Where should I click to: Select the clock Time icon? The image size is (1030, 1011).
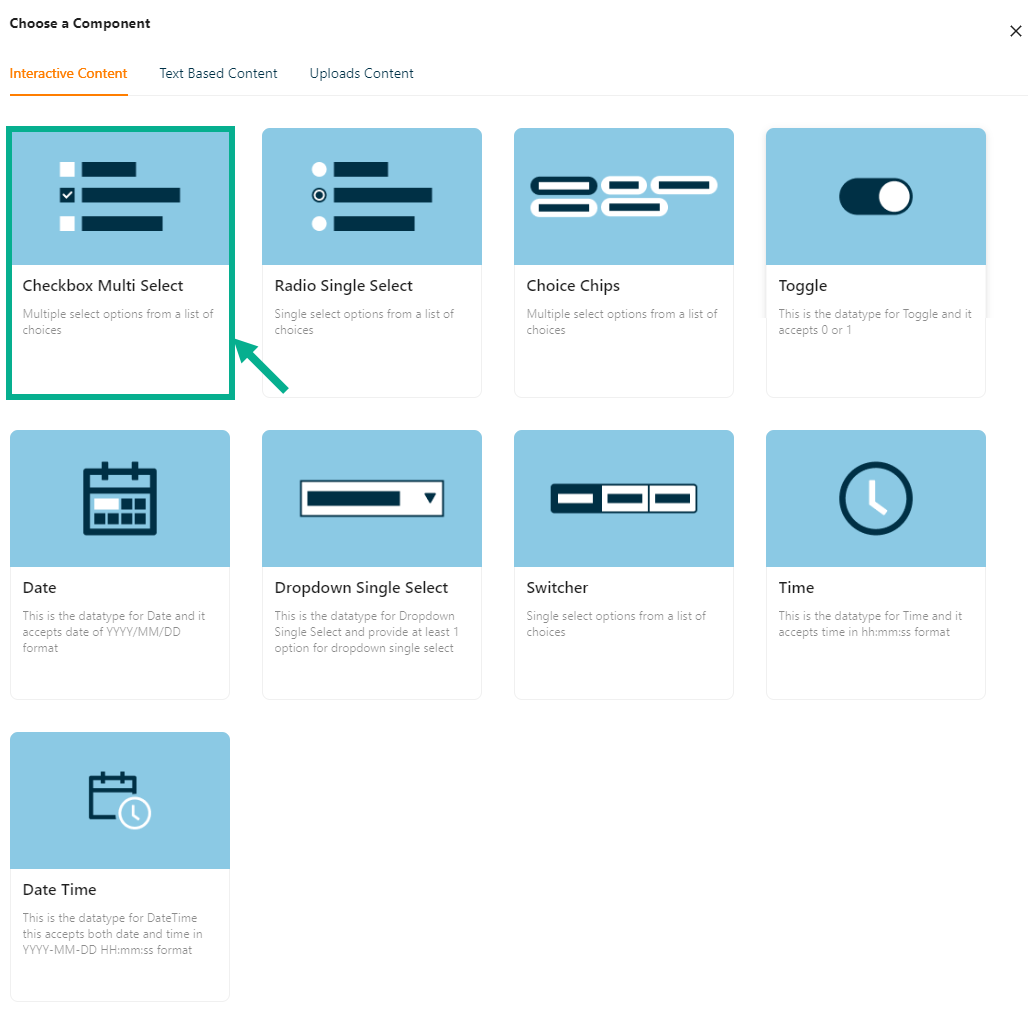point(876,498)
